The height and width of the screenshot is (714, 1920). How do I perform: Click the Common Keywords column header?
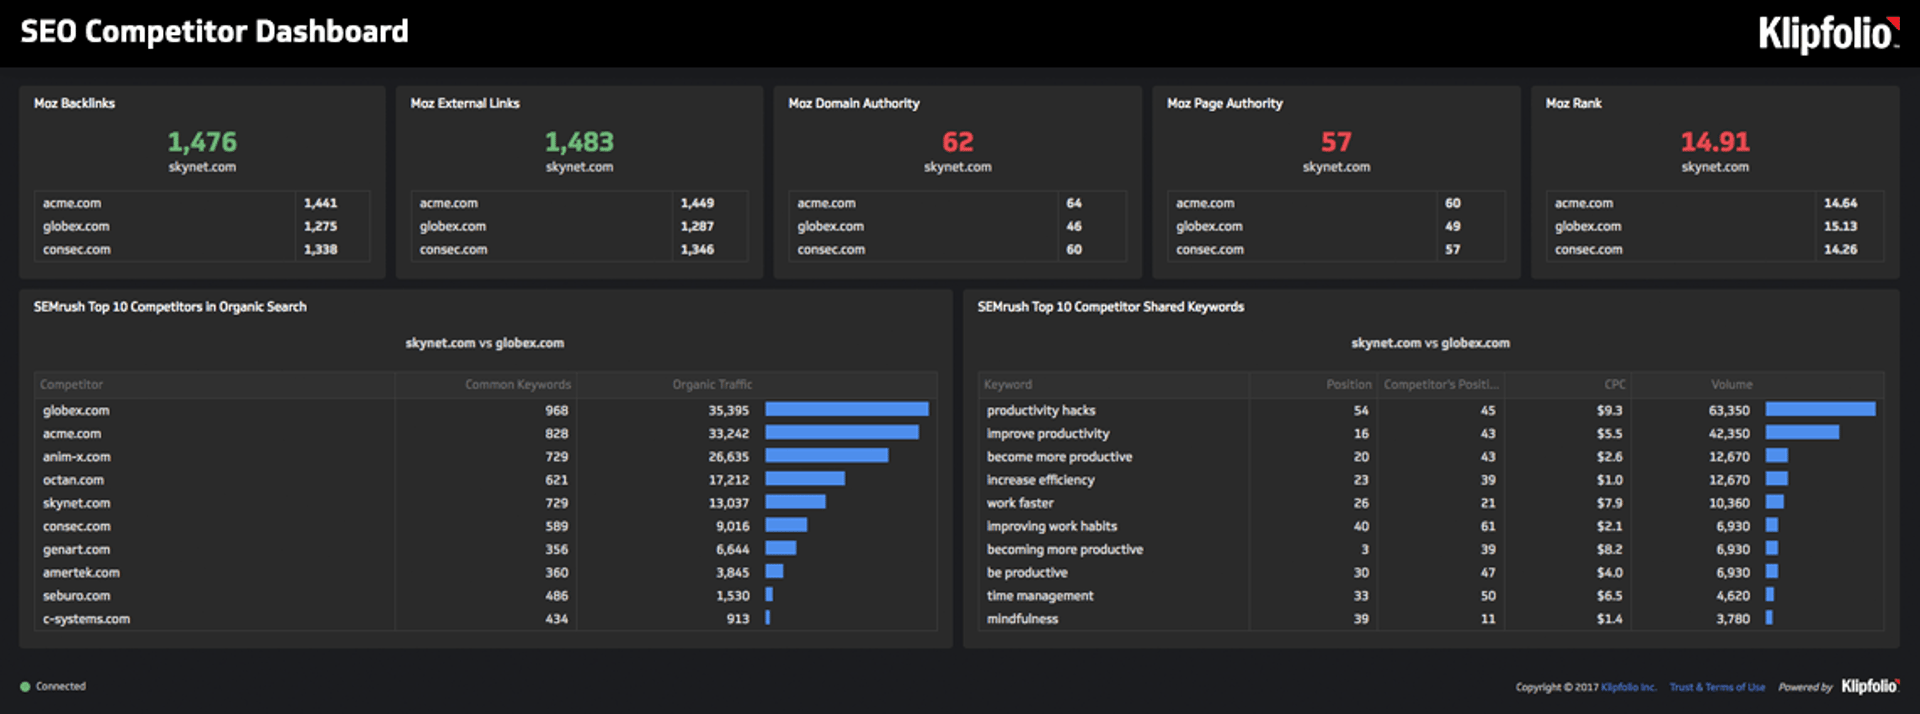pyautogui.click(x=518, y=384)
